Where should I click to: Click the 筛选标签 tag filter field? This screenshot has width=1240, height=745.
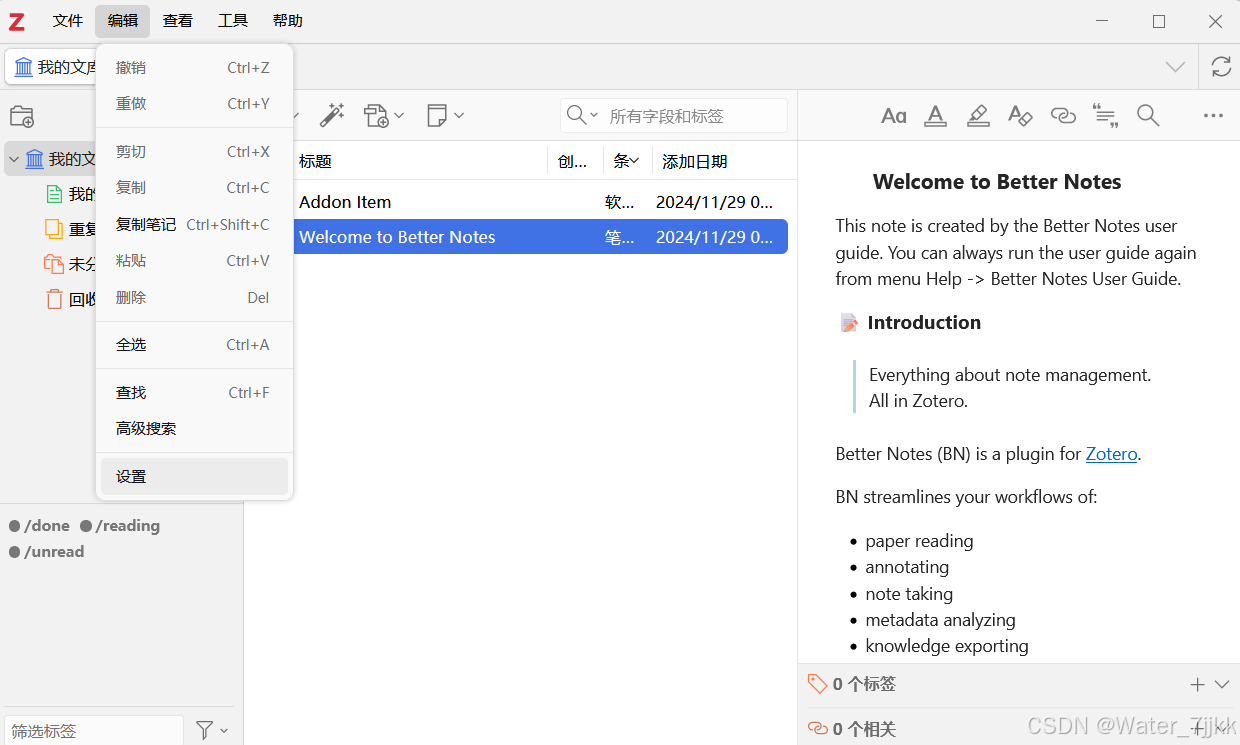pos(94,731)
